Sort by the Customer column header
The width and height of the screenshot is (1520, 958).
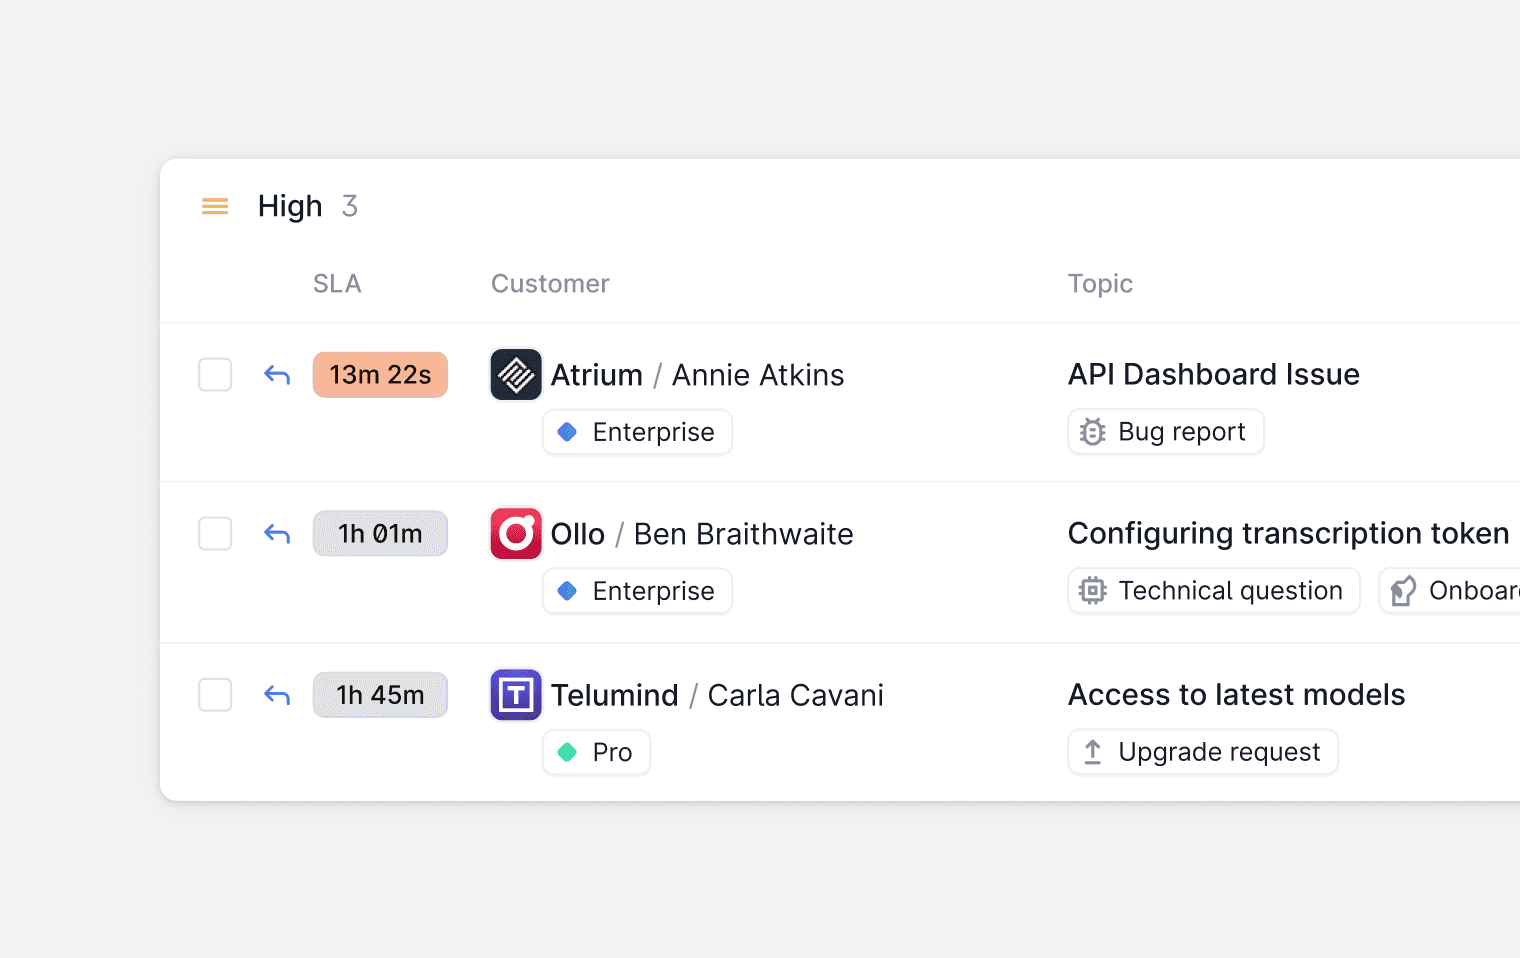click(x=550, y=284)
